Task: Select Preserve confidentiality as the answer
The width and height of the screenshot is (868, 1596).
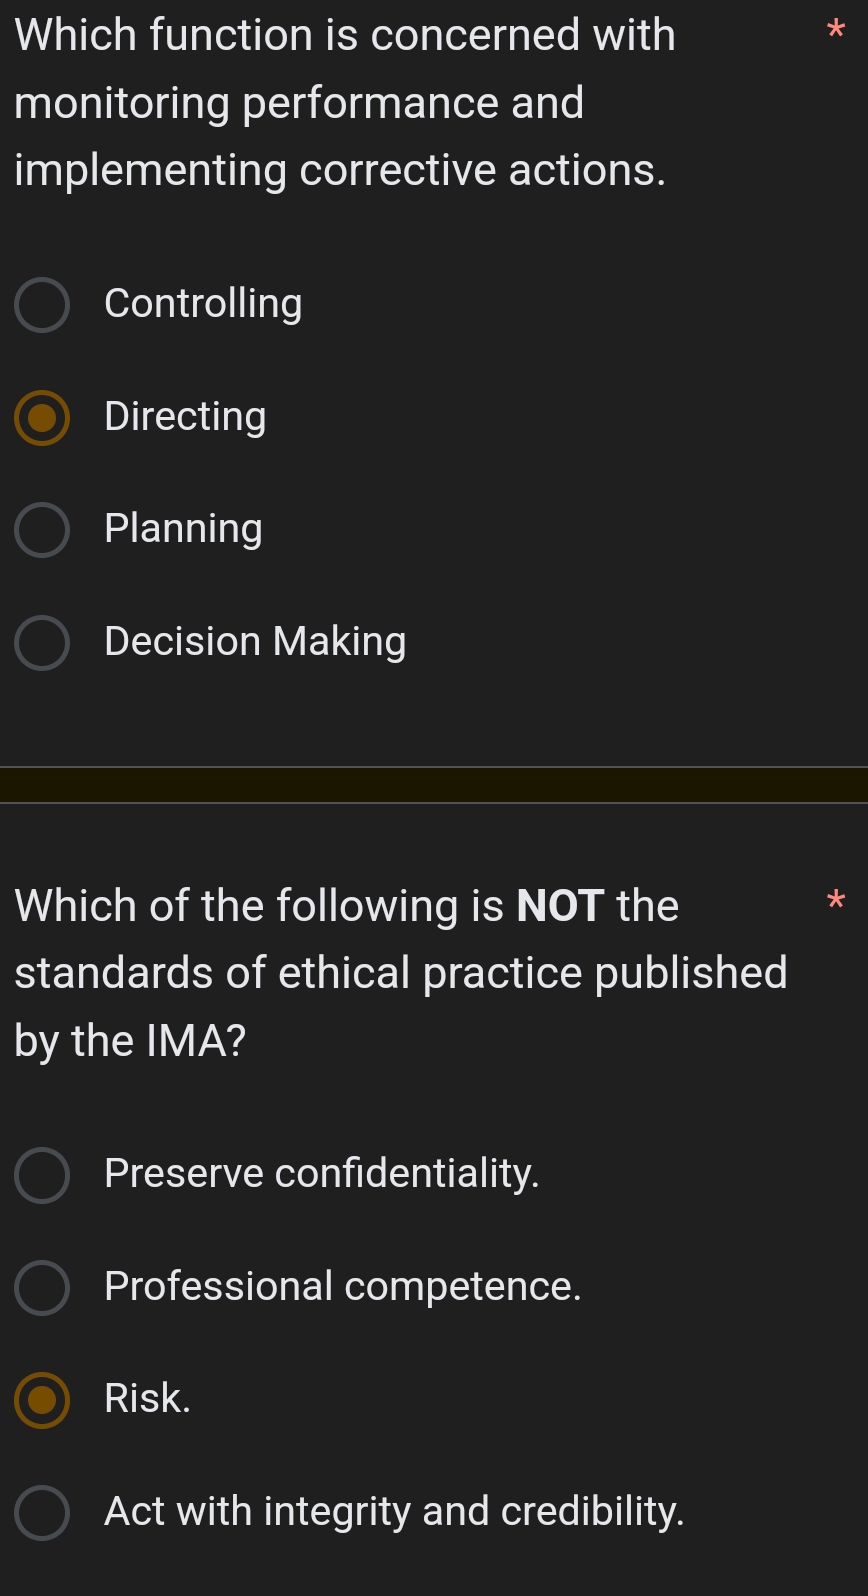Action: 42,1175
